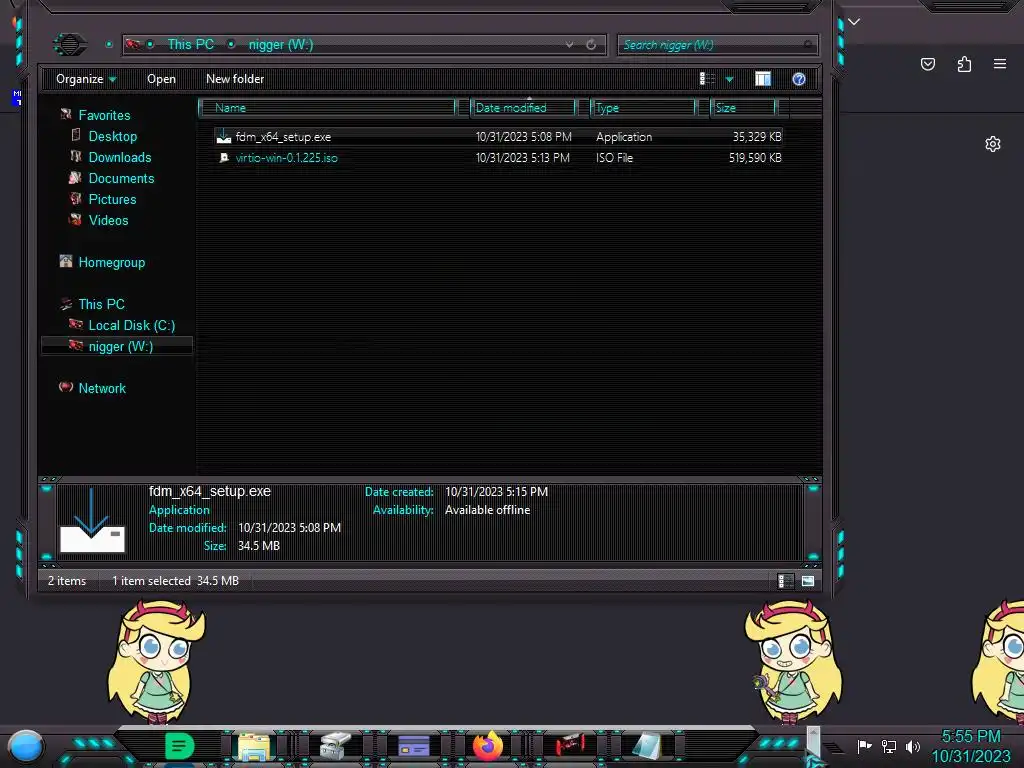Click the Local Disk (C:) drive icon
The width and height of the screenshot is (1024, 768).
[x=76, y=324]
